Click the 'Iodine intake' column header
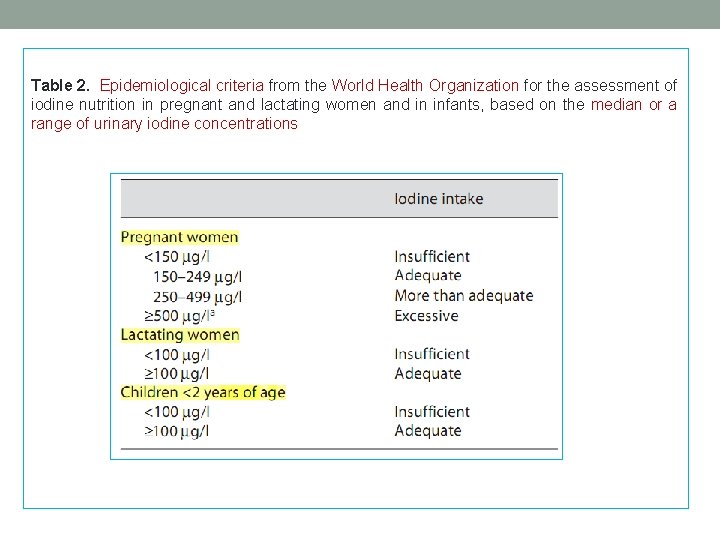Image resolution: width=720 pixels, height=540 pixels. 439,199
